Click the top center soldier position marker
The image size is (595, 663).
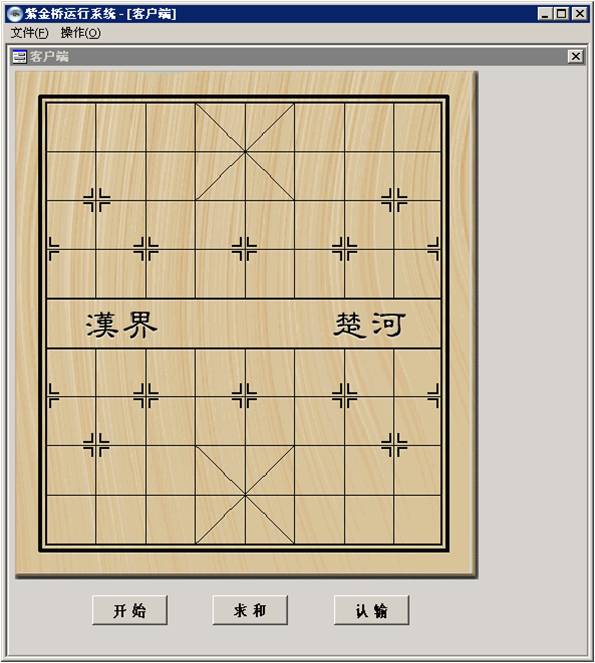tap(245, 249)
